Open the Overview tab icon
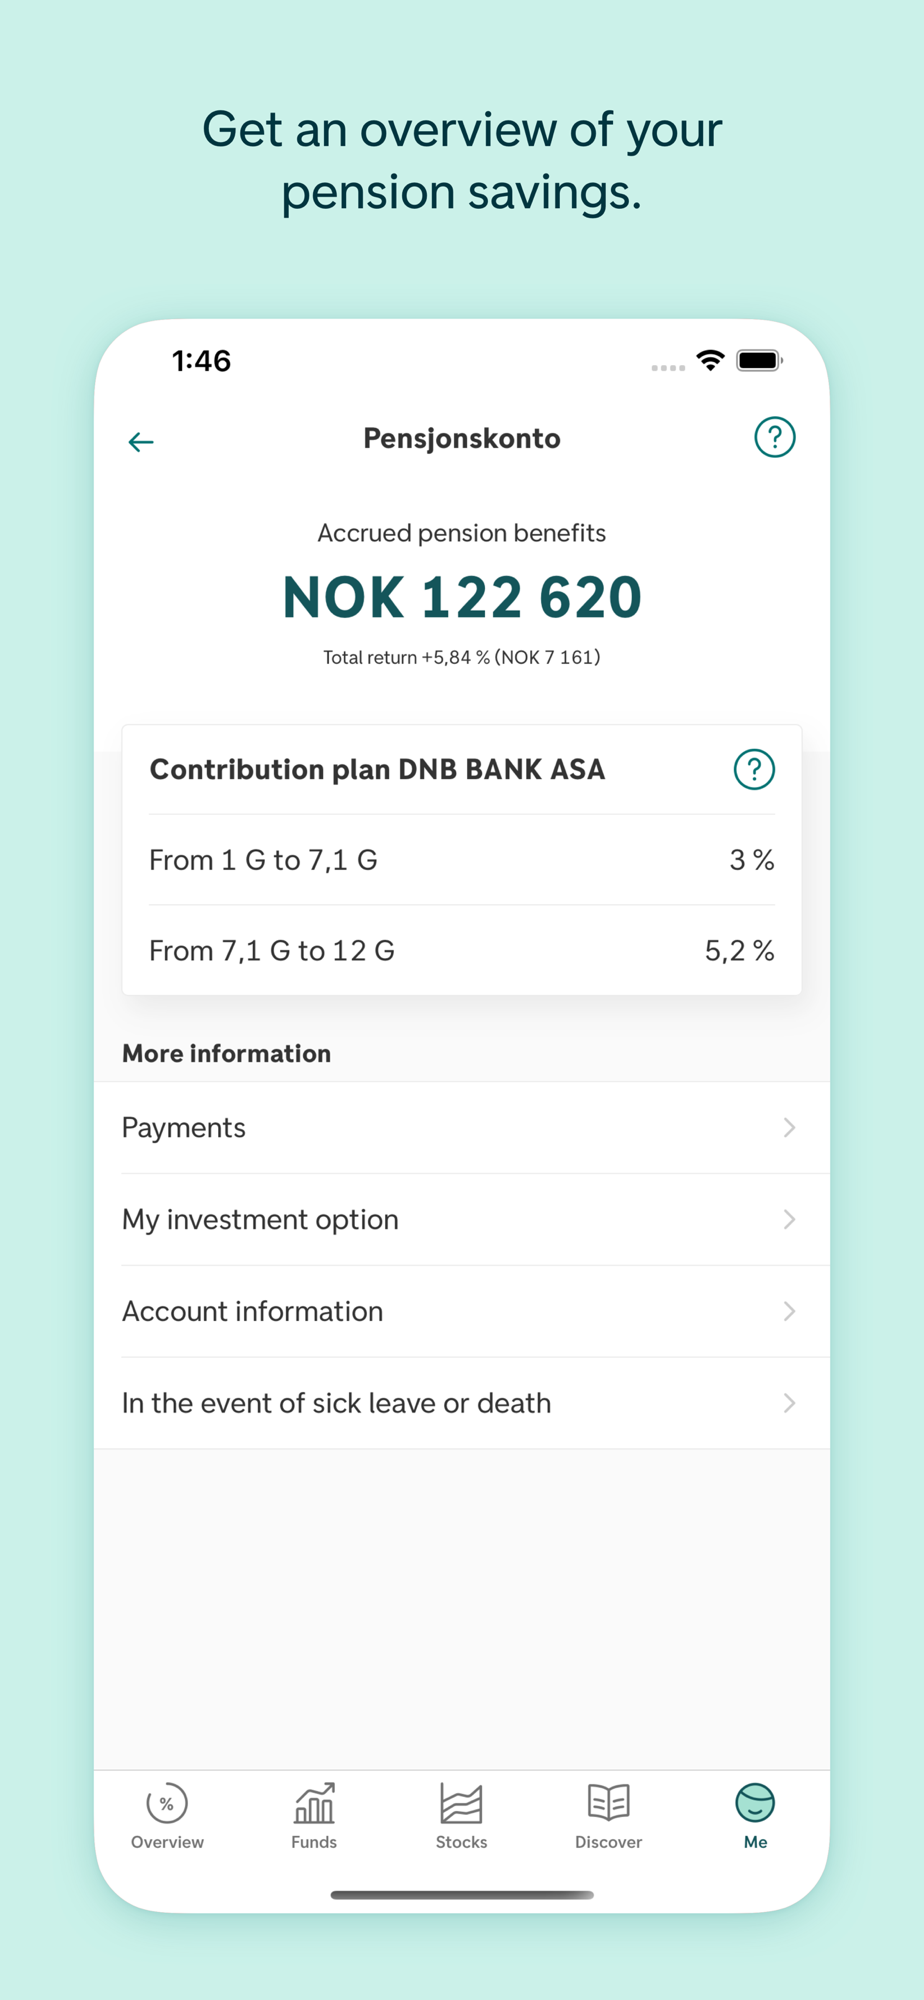The height and width of the screenshot is (2000, 924). (167, 1804)
